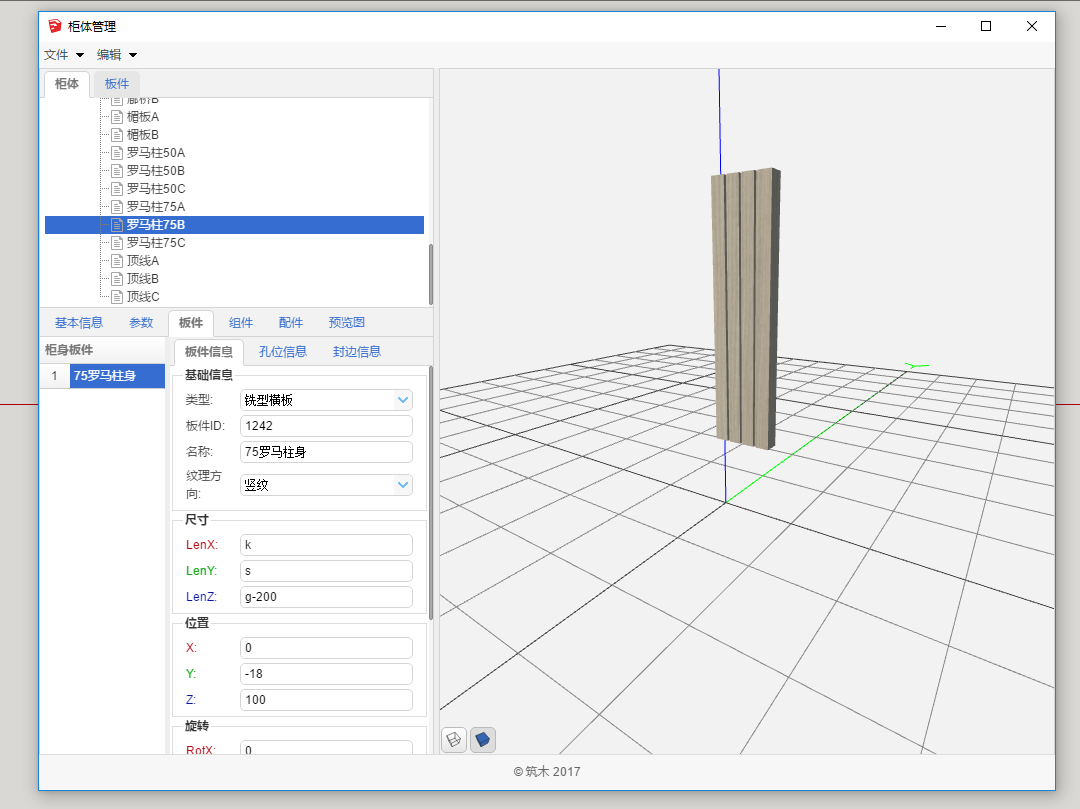Viewport: 1080px width, 809px height.
Task: Select the 罗马柱75A document icon
Action: tap(117, 206)
